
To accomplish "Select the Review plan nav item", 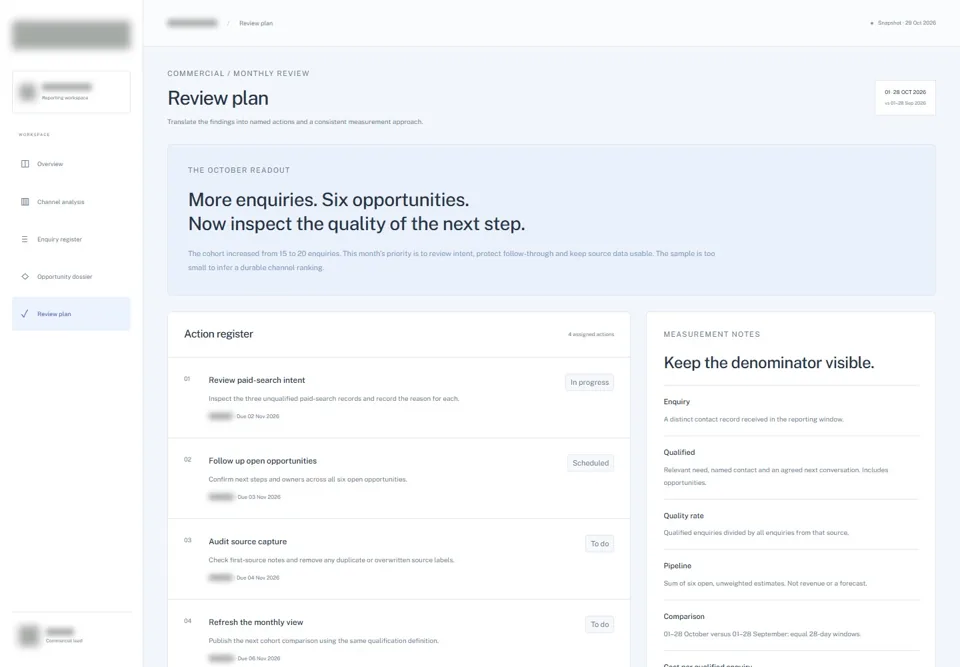I will 71,314.
